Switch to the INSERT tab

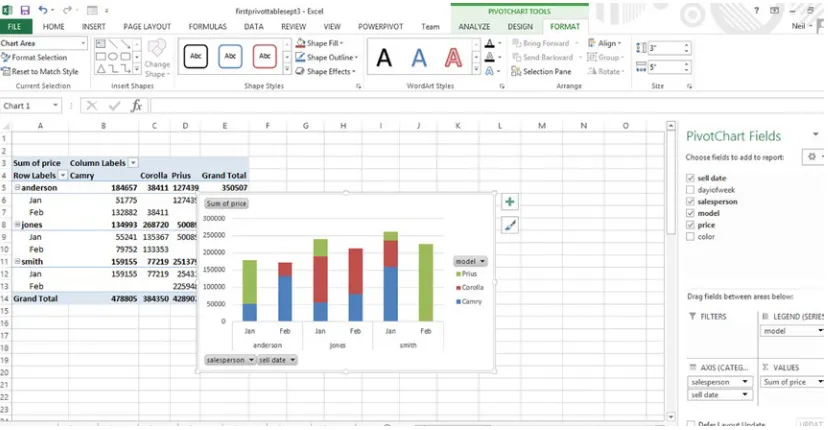[x=93, y=26]
